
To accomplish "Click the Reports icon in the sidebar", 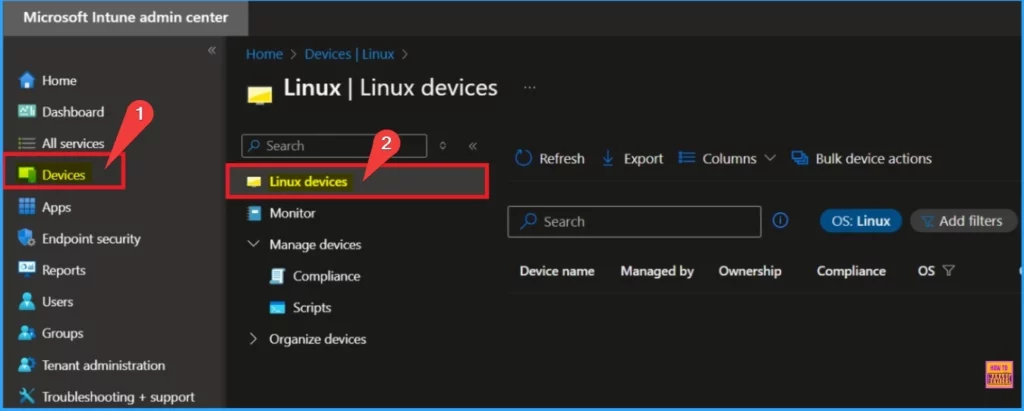I will coord(27,270).
